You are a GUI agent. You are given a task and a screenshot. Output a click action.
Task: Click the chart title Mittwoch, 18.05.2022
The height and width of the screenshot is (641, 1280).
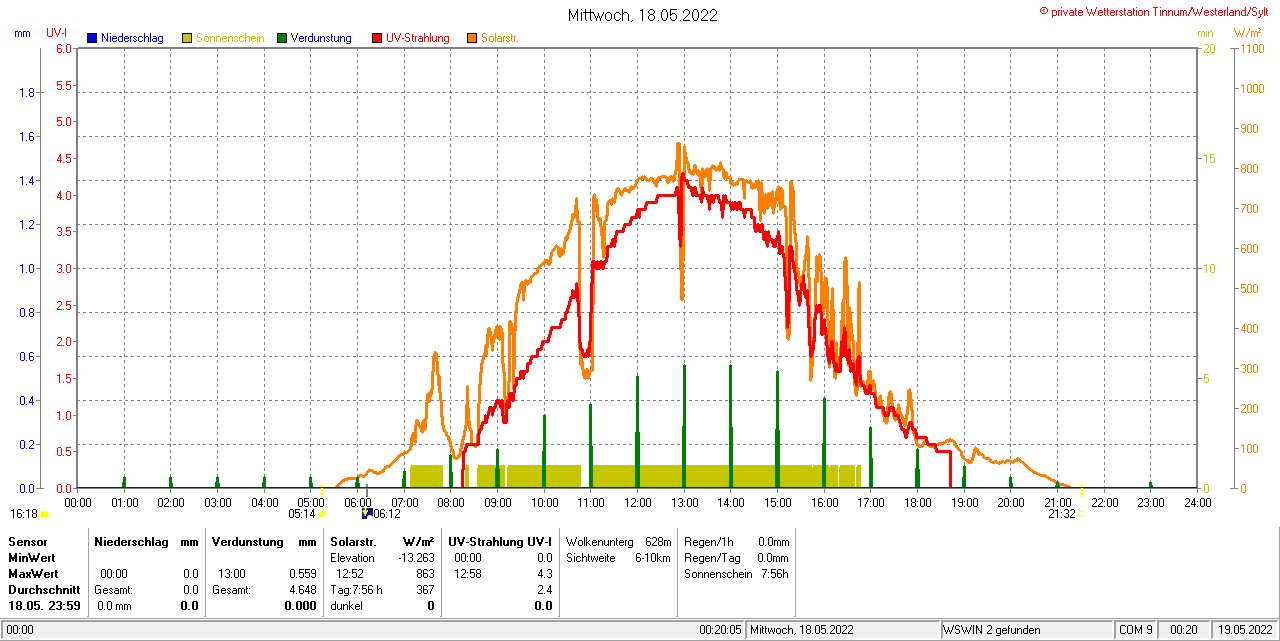(x=642, y=15)
